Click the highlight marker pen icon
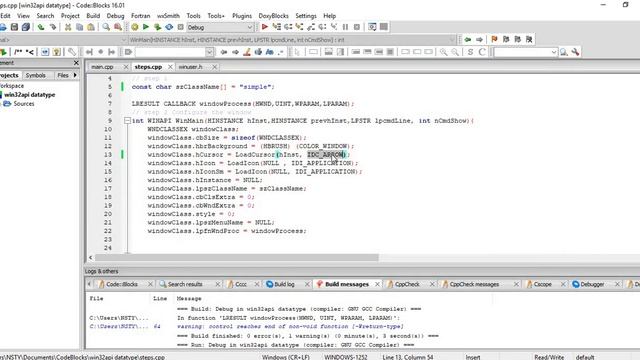640x360 pixels. (x=247, y=52)
